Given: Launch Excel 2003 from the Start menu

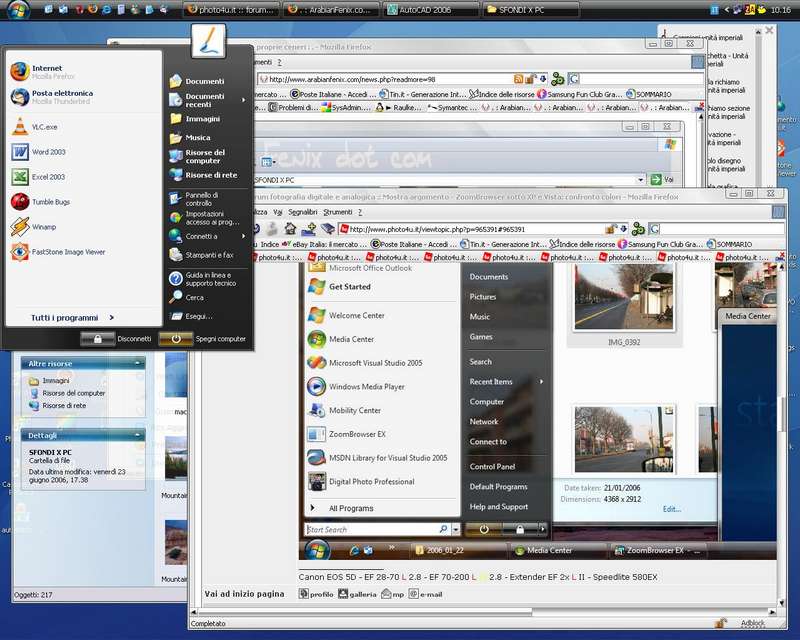Looking at the screenshot, I should click(38, 177).
